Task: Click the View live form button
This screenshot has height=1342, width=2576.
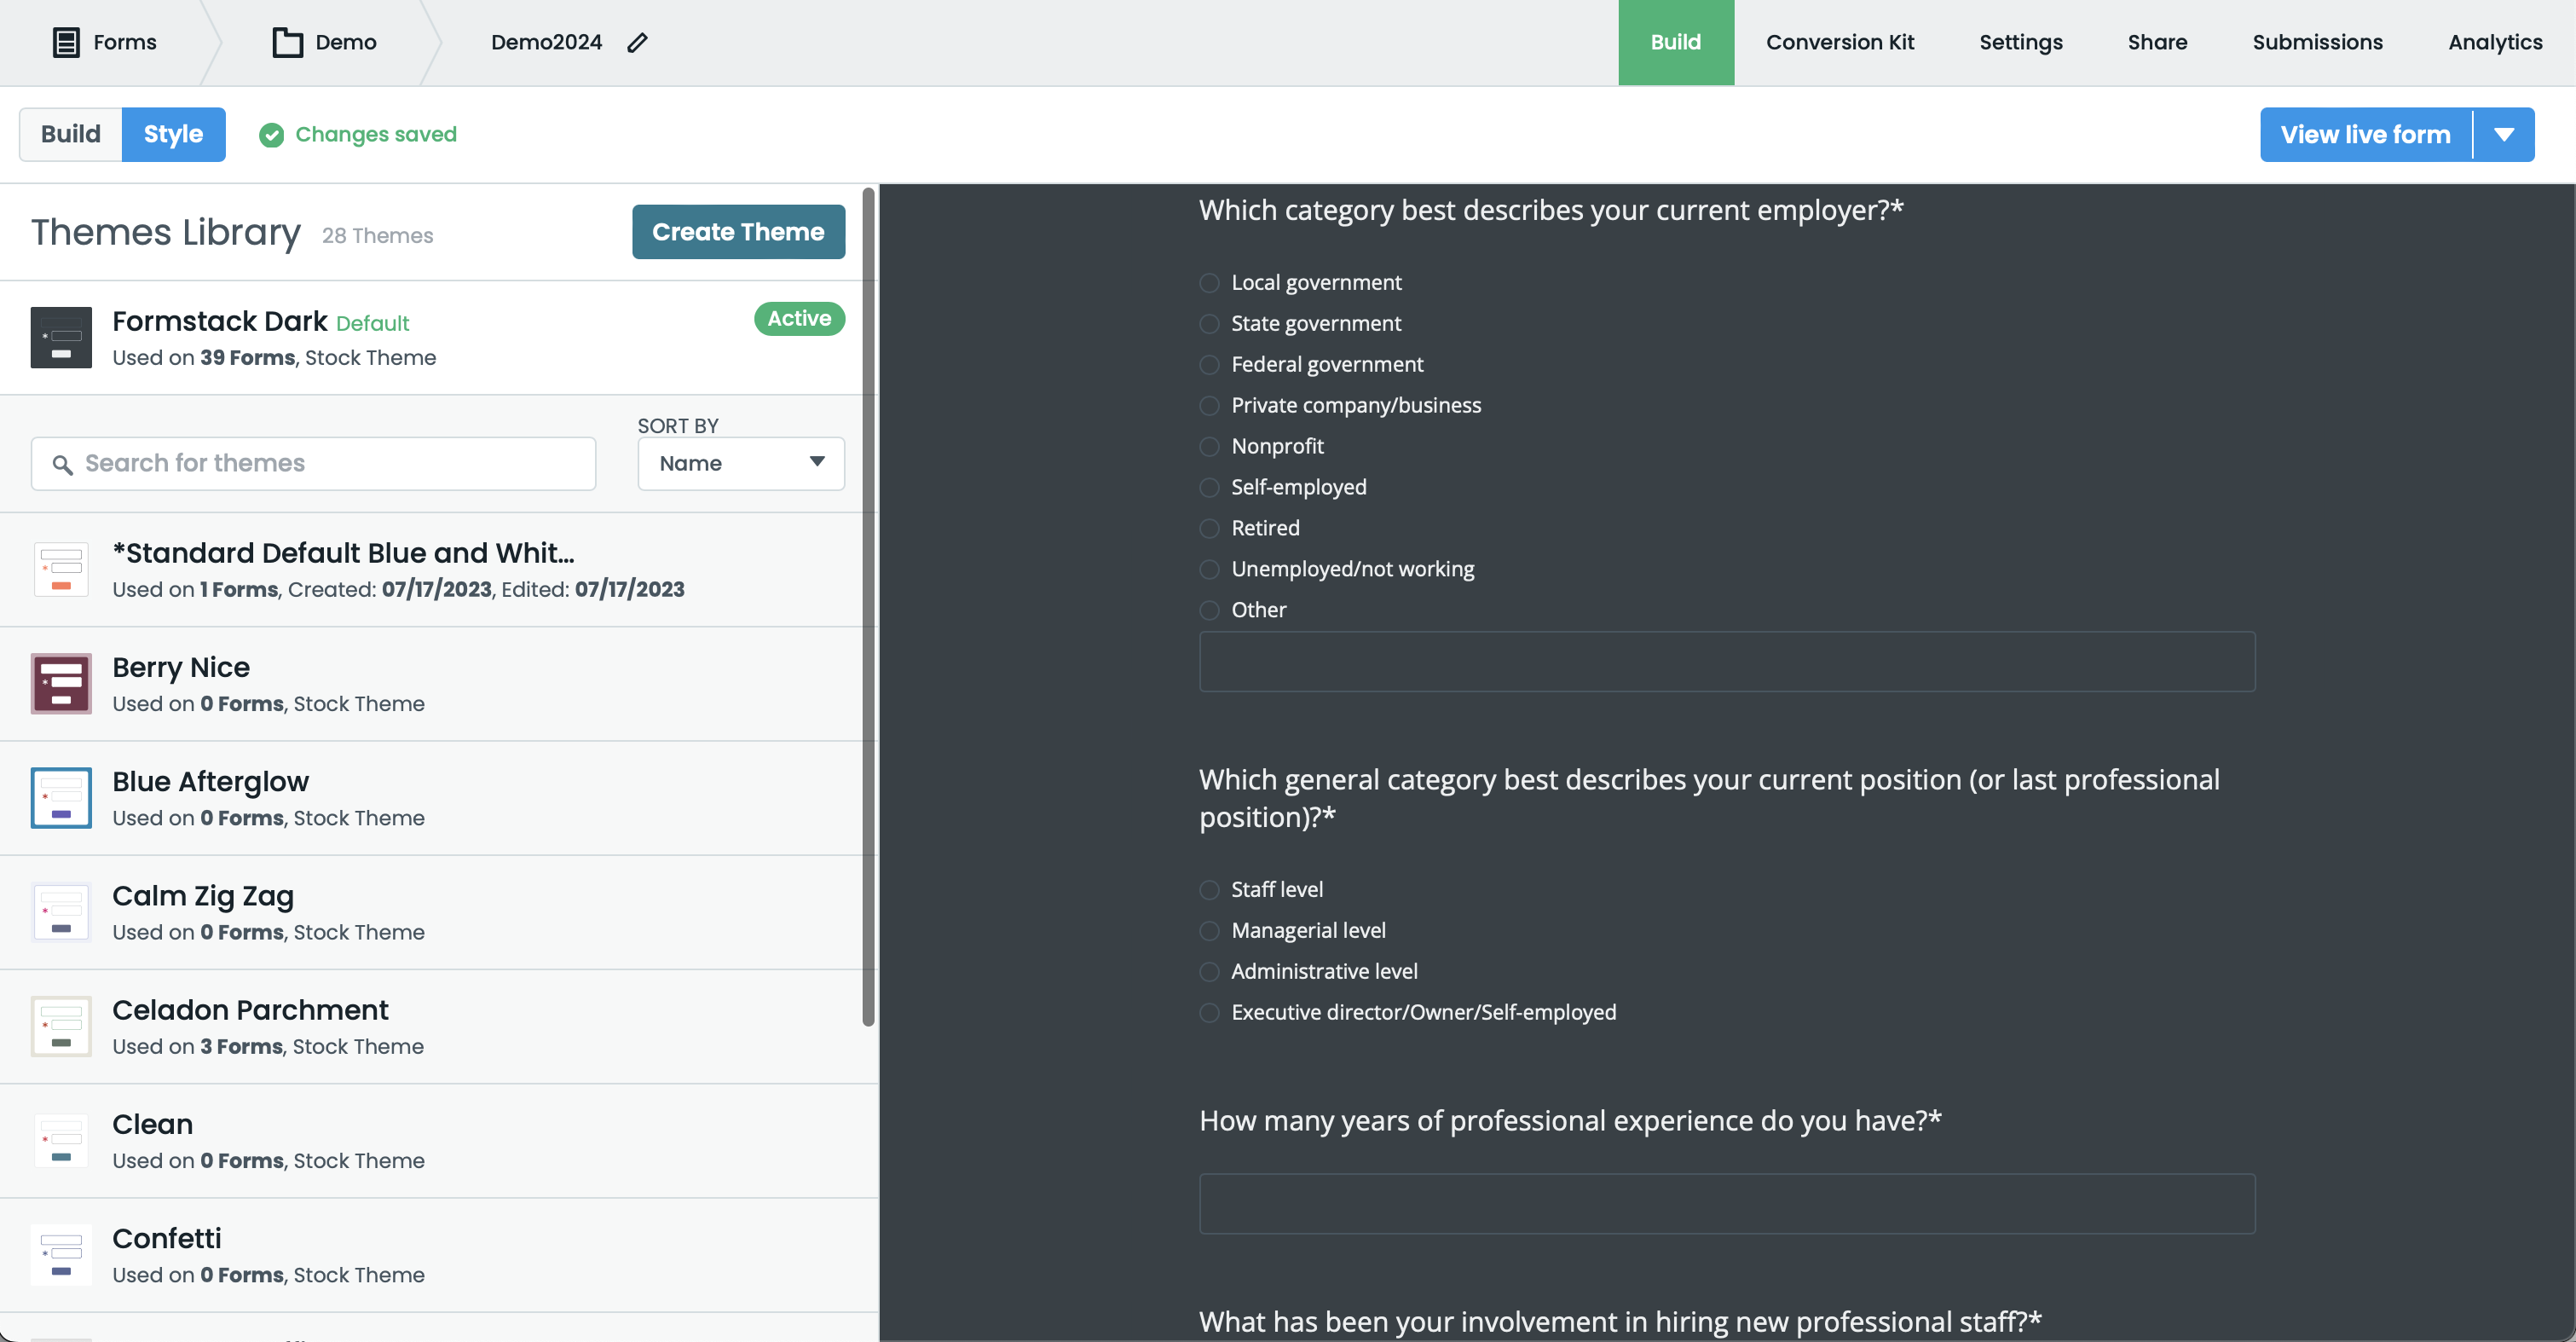Action: [2365, 135]
